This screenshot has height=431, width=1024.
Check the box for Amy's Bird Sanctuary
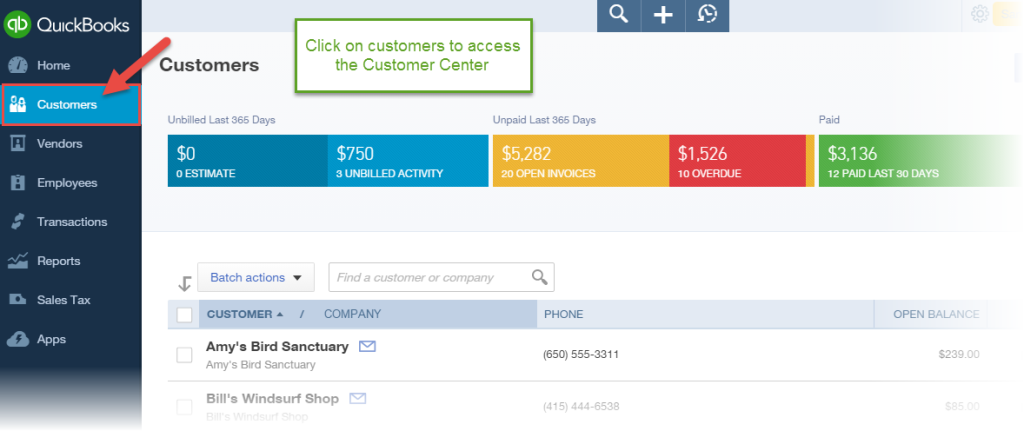coord(184,355)
